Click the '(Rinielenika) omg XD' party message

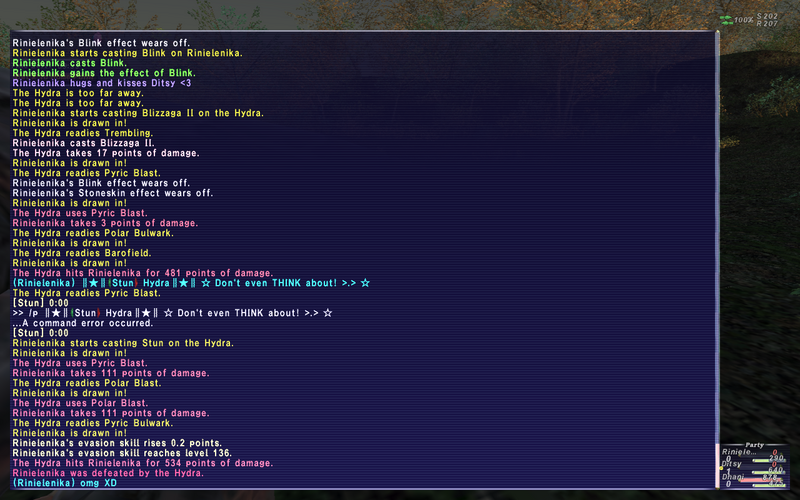(x=64, y=483)
